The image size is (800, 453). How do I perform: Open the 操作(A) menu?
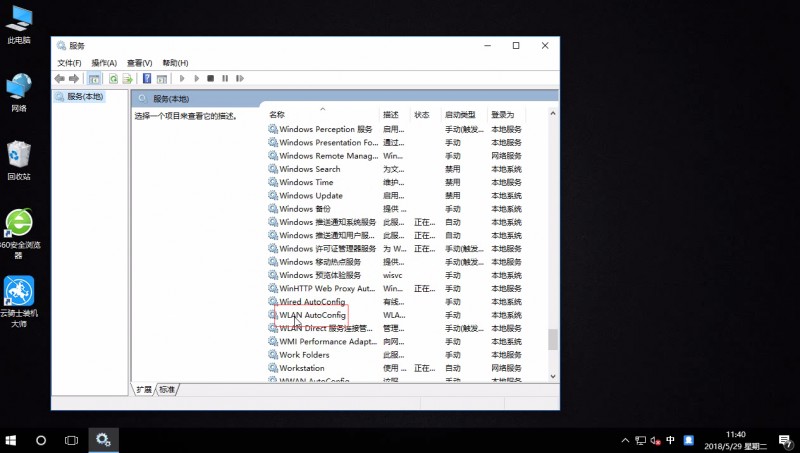click(x=104, y=63)
